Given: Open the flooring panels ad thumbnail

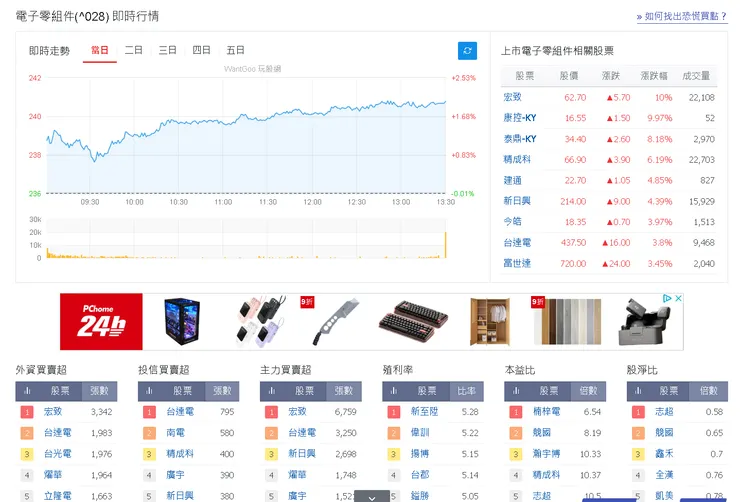Looking at the screenshot, I should tap(567, 322).
